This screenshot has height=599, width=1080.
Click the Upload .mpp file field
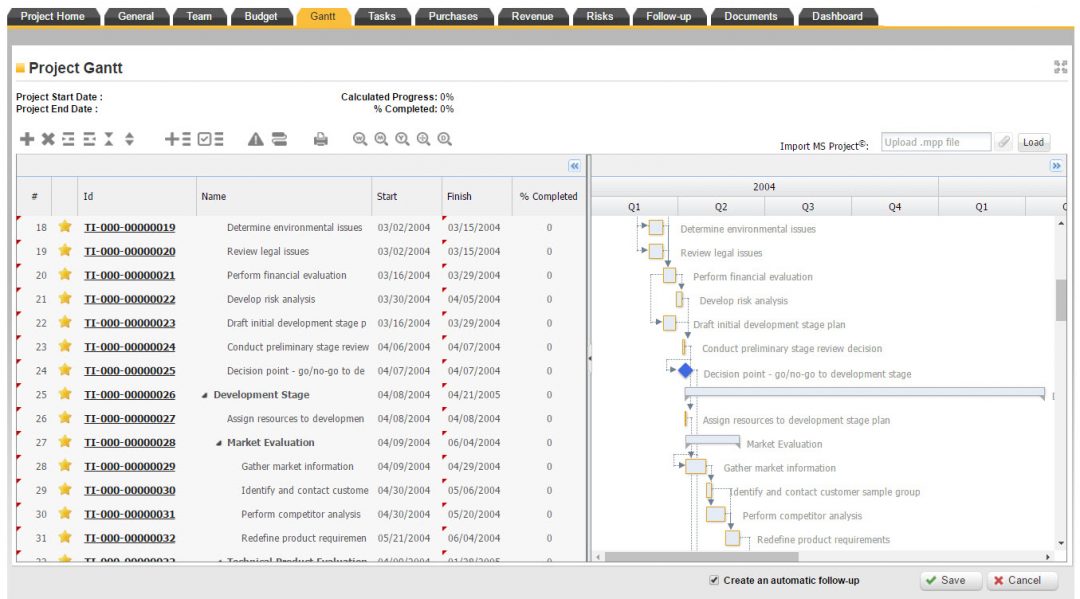[938, 141]
